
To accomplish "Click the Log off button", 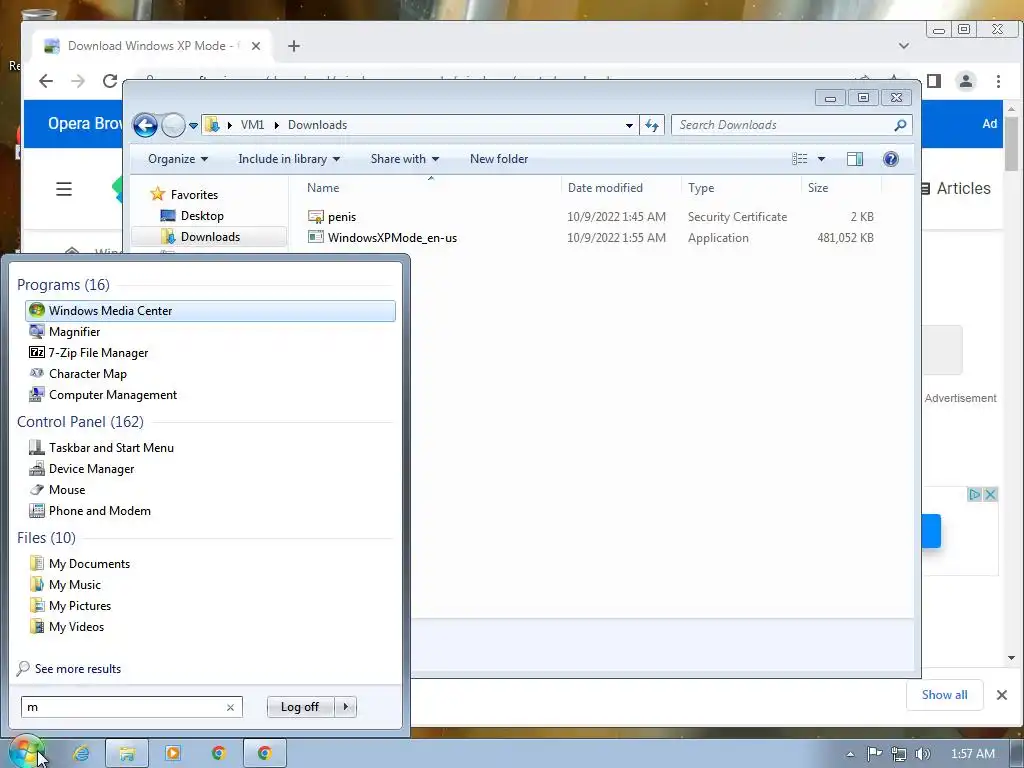I will 300,707.
